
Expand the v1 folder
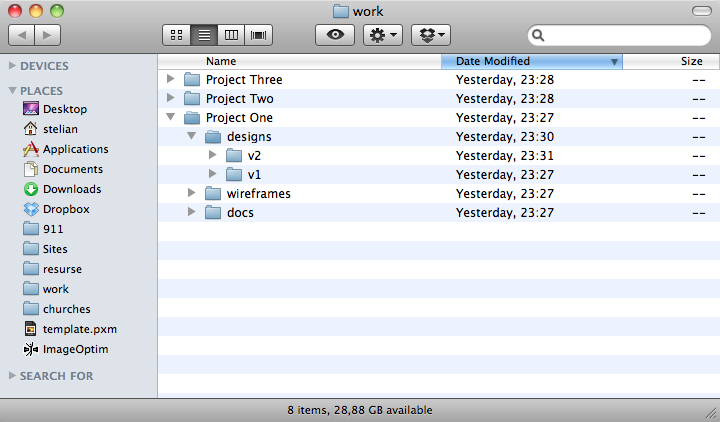click(x=212, y=174)
